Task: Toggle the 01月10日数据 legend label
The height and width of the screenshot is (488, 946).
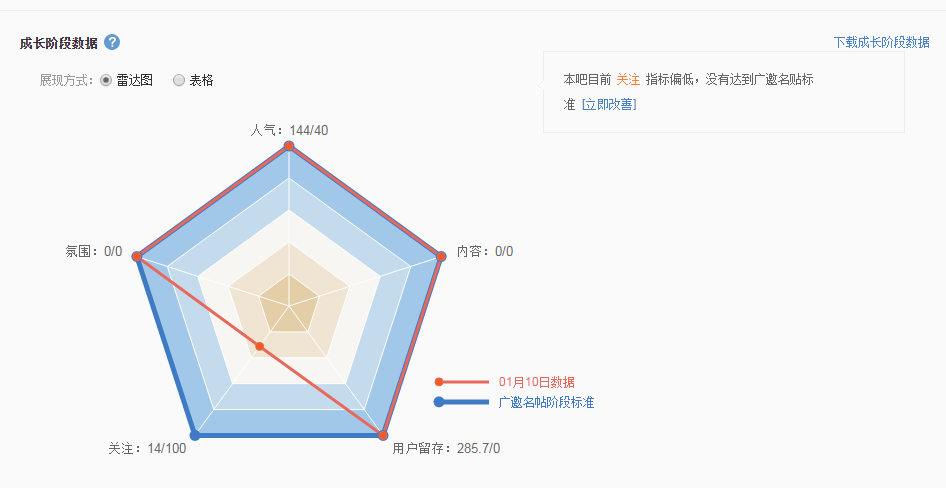Action: [x=536, y=381]
